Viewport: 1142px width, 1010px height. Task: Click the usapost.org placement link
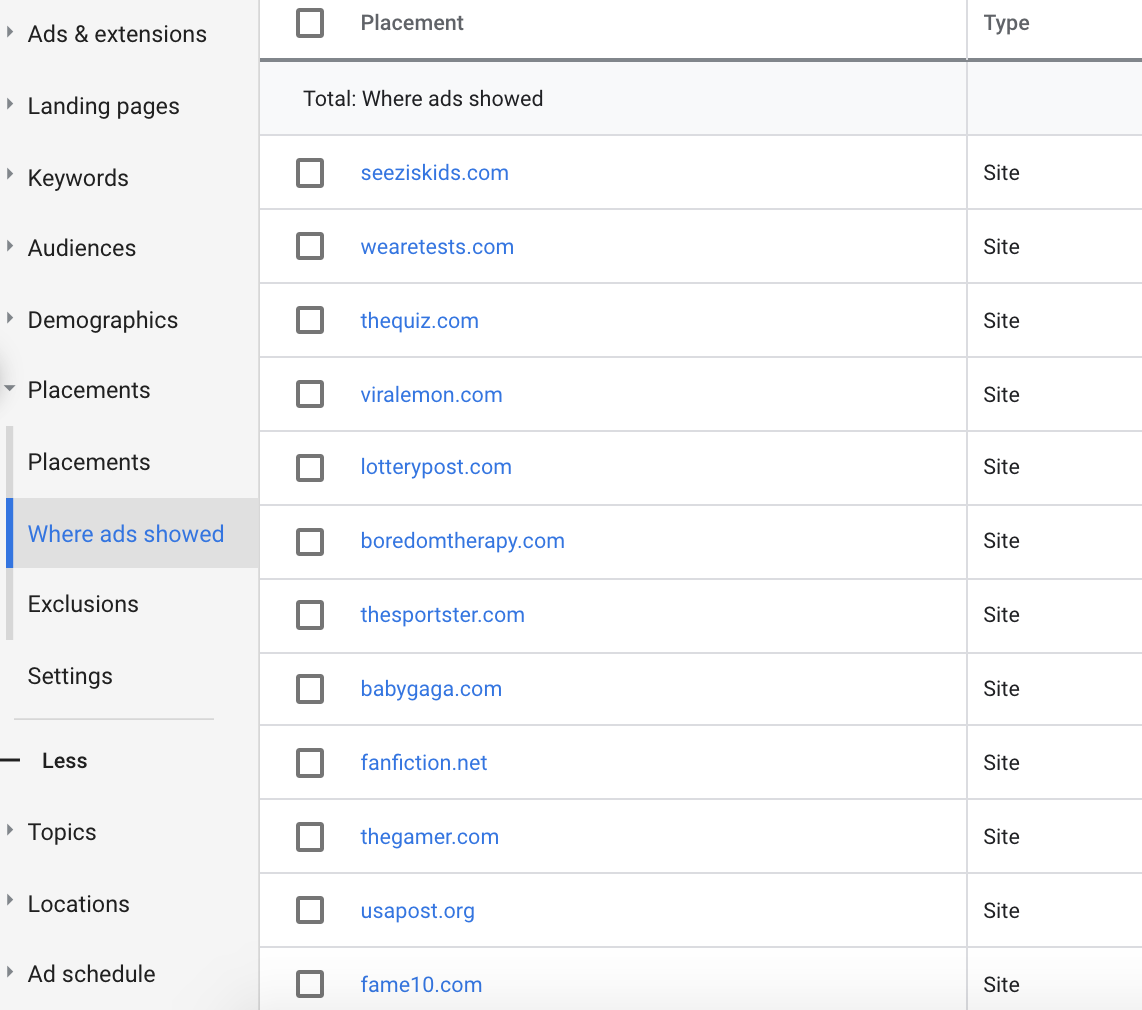coord(417,911)
